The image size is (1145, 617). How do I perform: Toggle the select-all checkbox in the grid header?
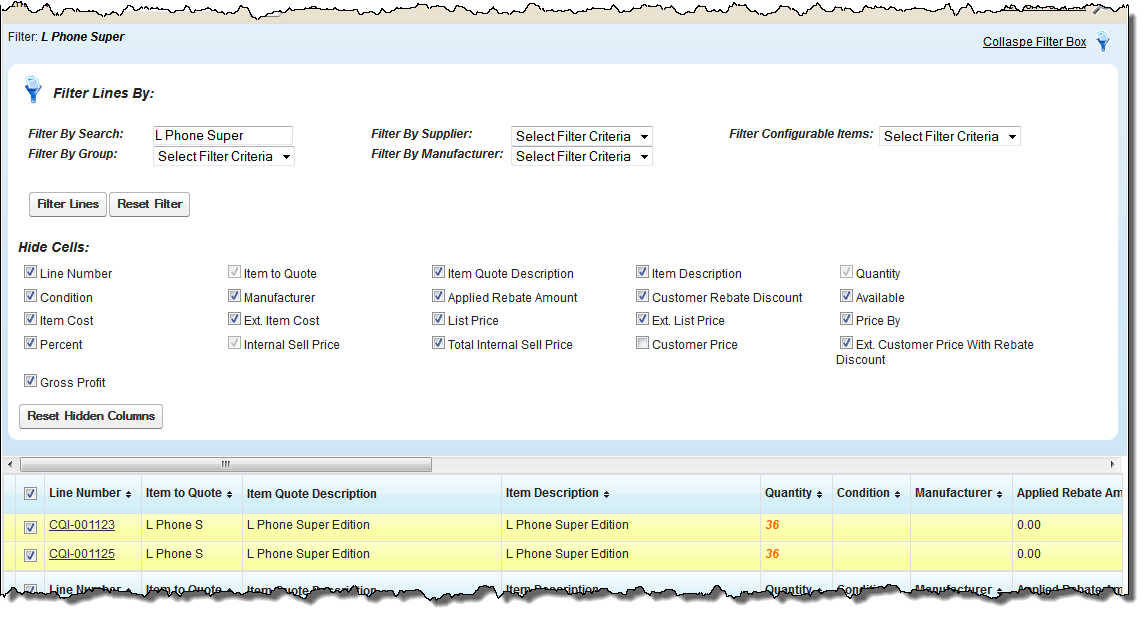click(x=29, y=493)
